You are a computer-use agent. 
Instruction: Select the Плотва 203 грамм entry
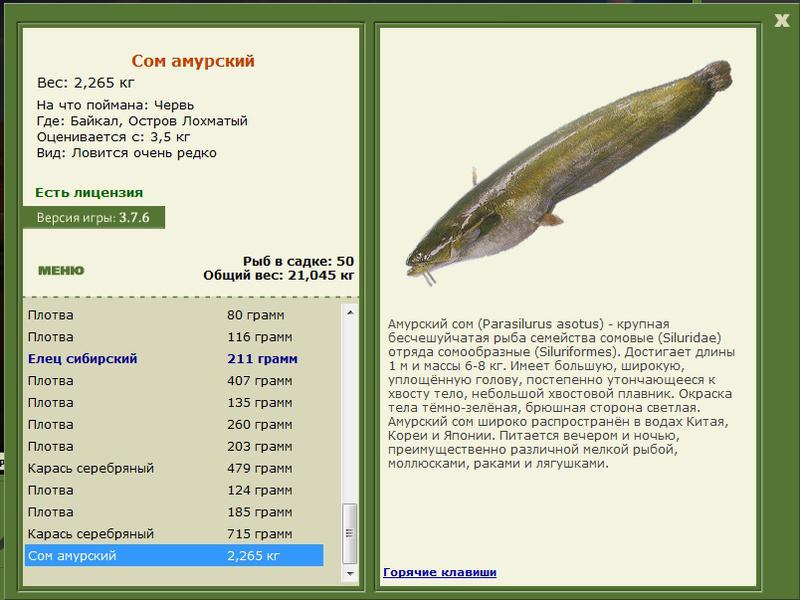[x=174, y=446]
